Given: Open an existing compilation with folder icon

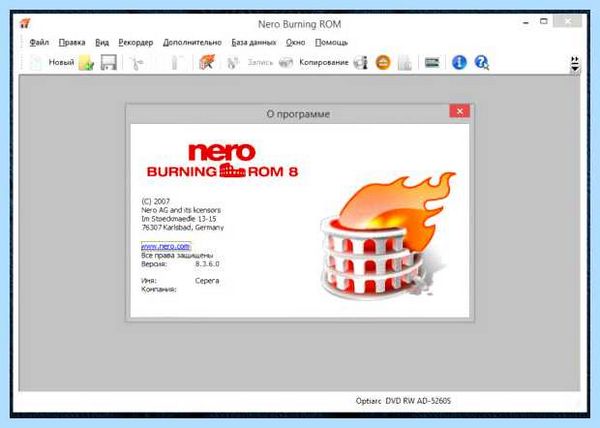Looking at the screenshot, I should click(x=86, y=62).
